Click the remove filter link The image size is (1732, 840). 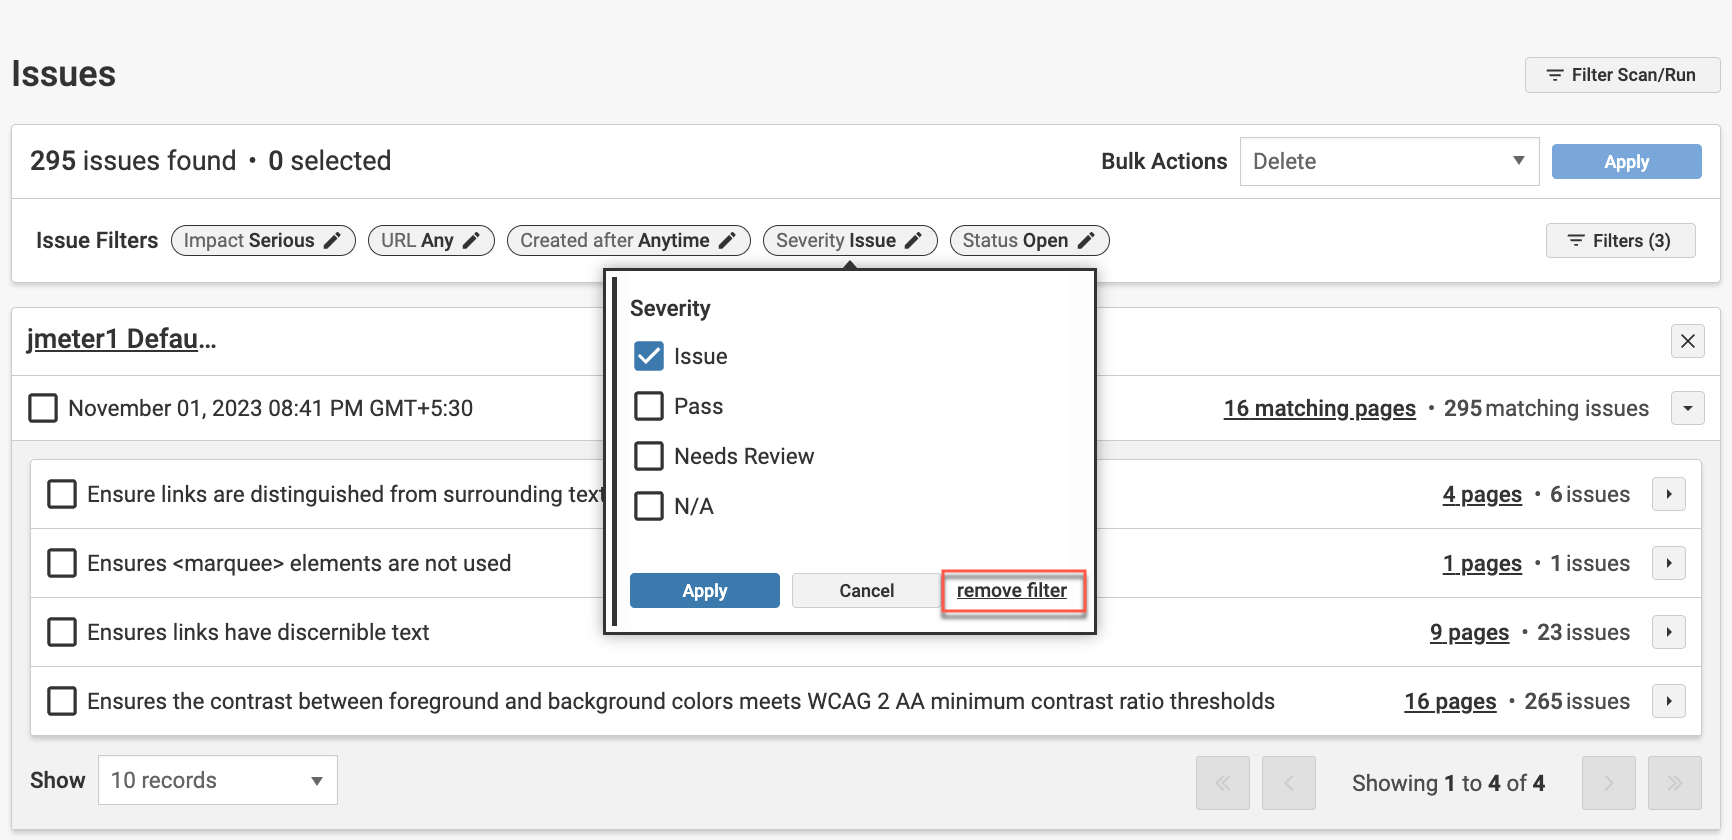[x=1011, y=591]
